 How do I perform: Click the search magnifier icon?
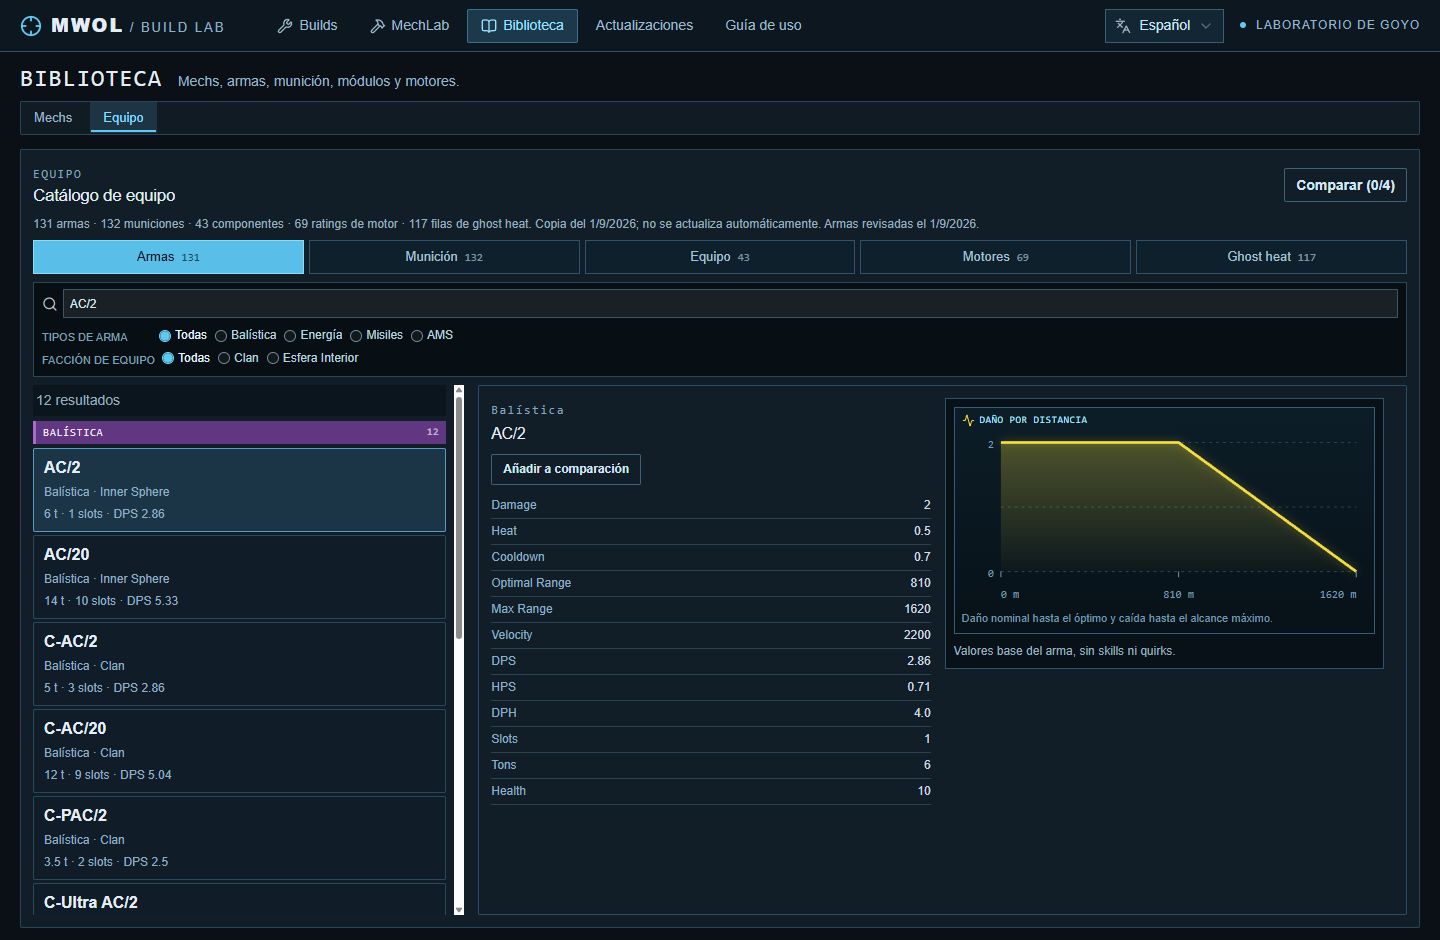(50, 304)
